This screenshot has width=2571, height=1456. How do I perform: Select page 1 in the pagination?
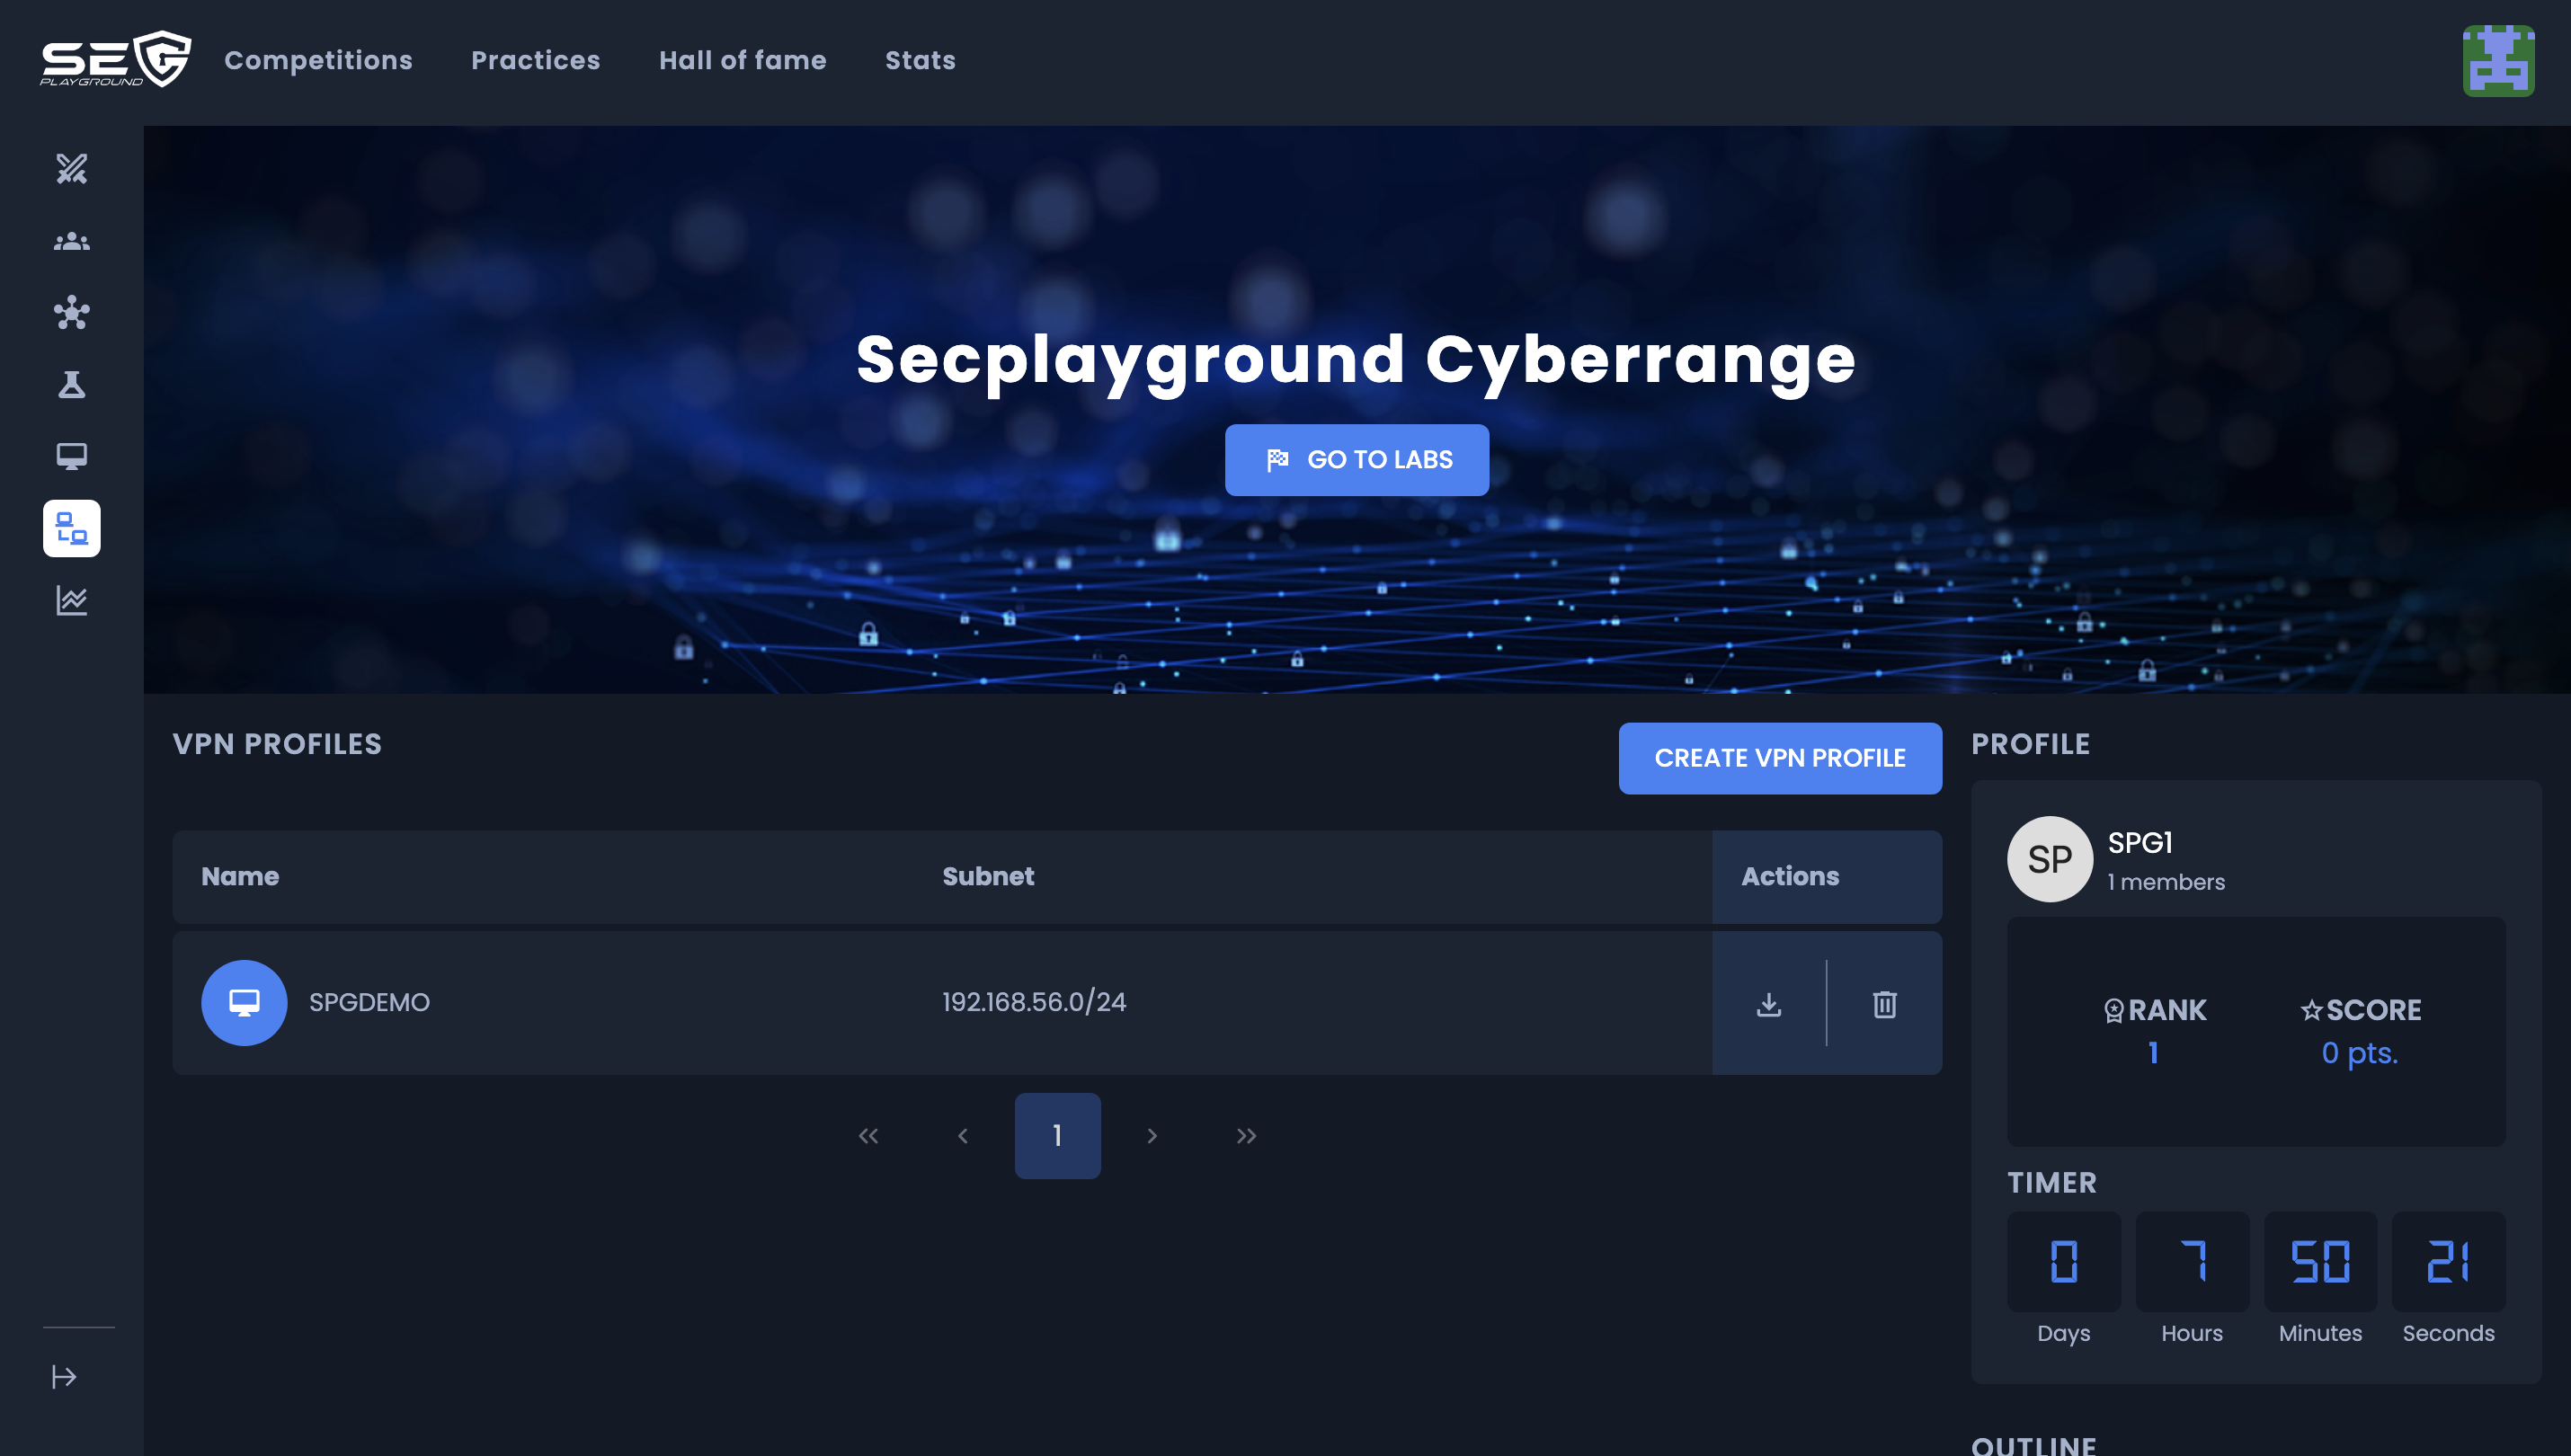click(1057, 1135)
